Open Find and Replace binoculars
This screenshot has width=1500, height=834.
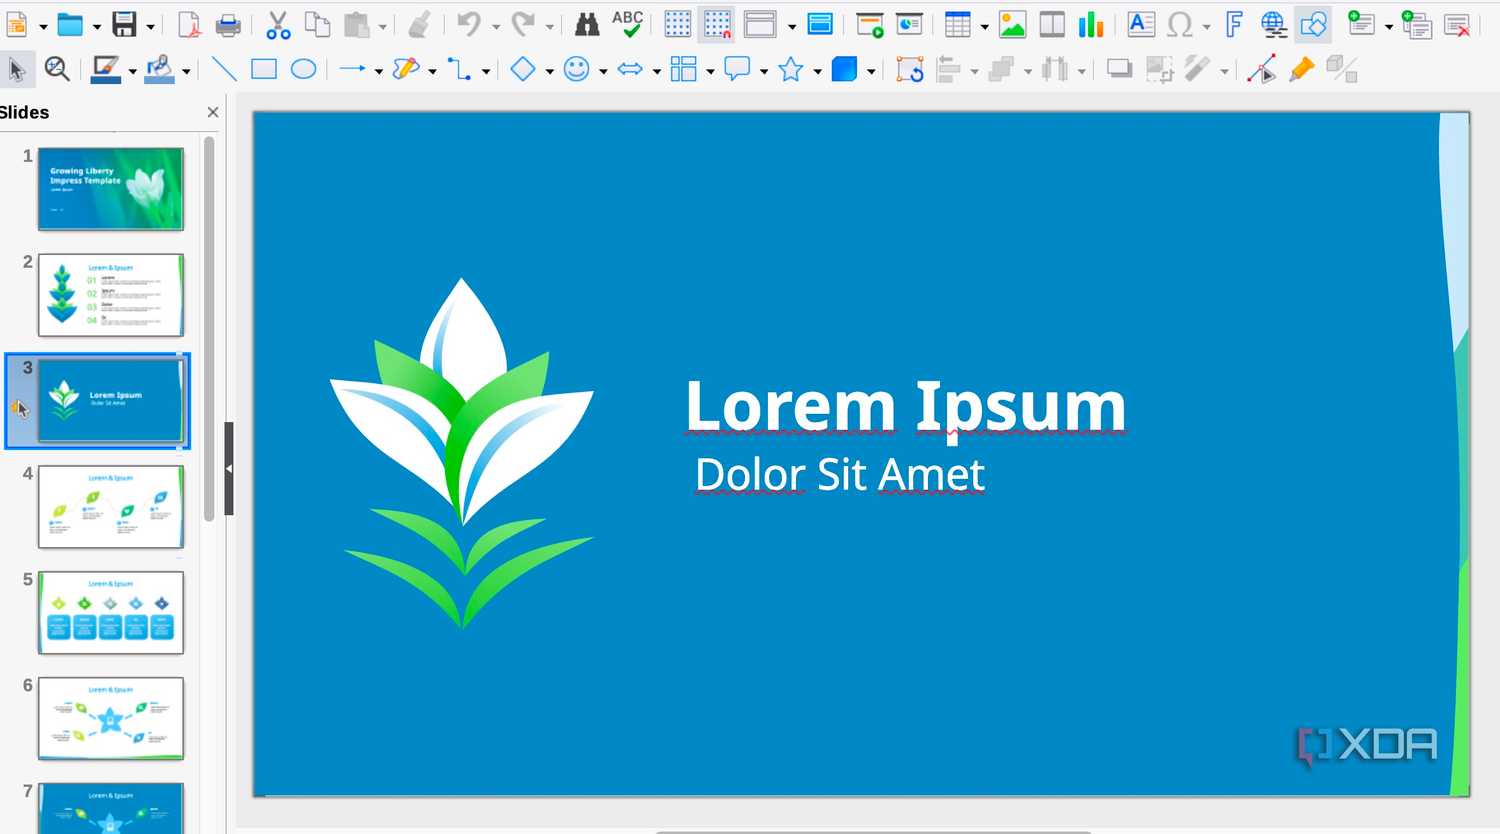(x=587, y=24)
